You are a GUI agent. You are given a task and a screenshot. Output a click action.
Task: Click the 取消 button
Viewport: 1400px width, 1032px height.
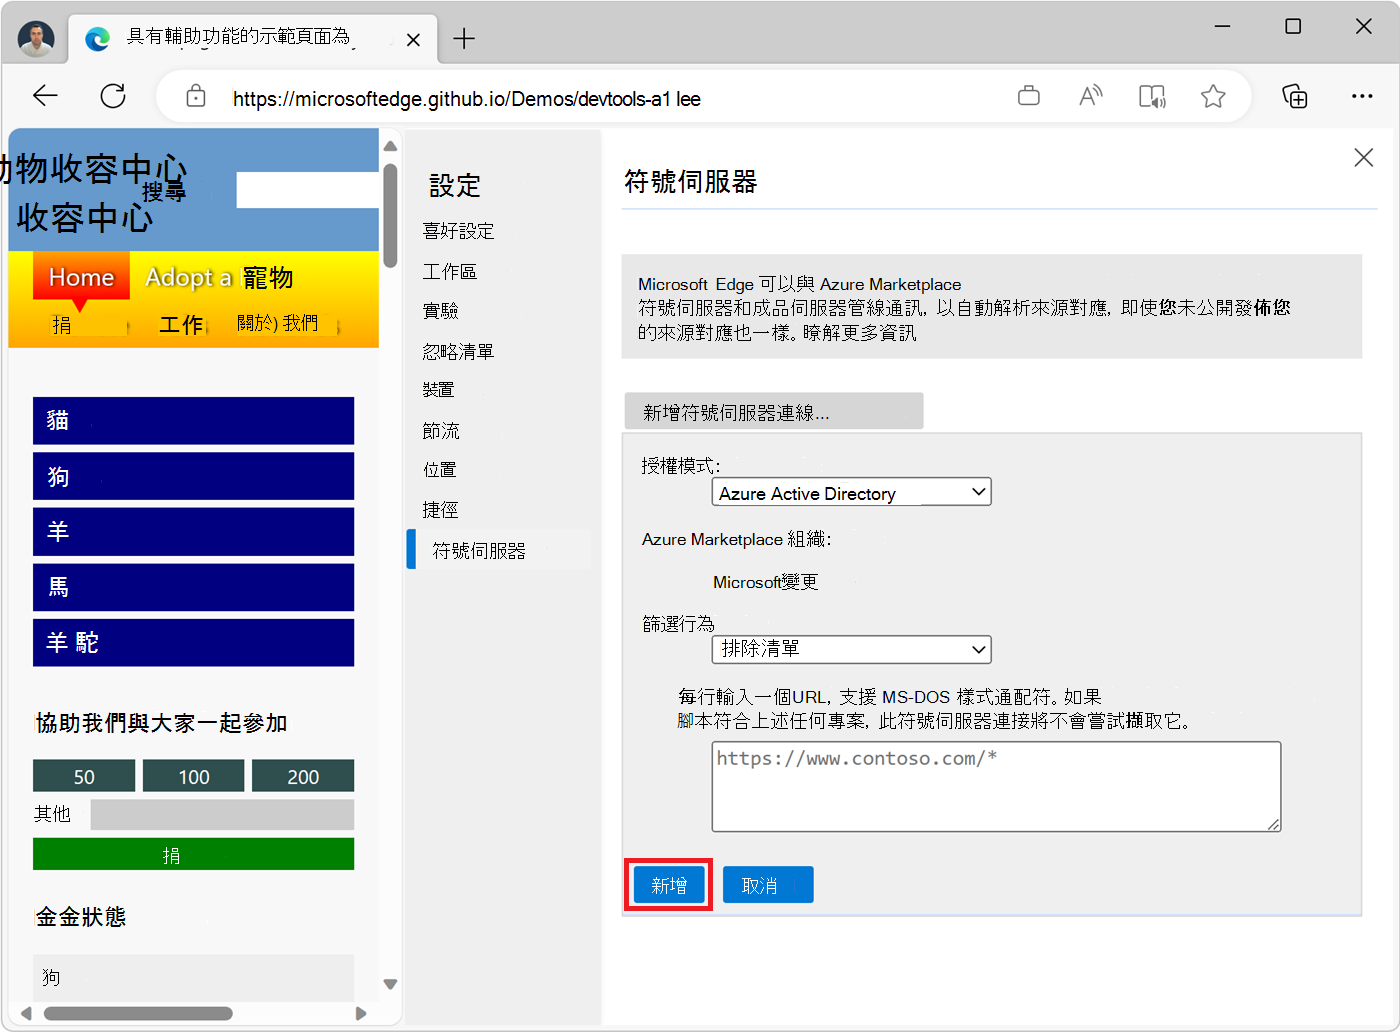pyautogui.click(x=767, y=884)
